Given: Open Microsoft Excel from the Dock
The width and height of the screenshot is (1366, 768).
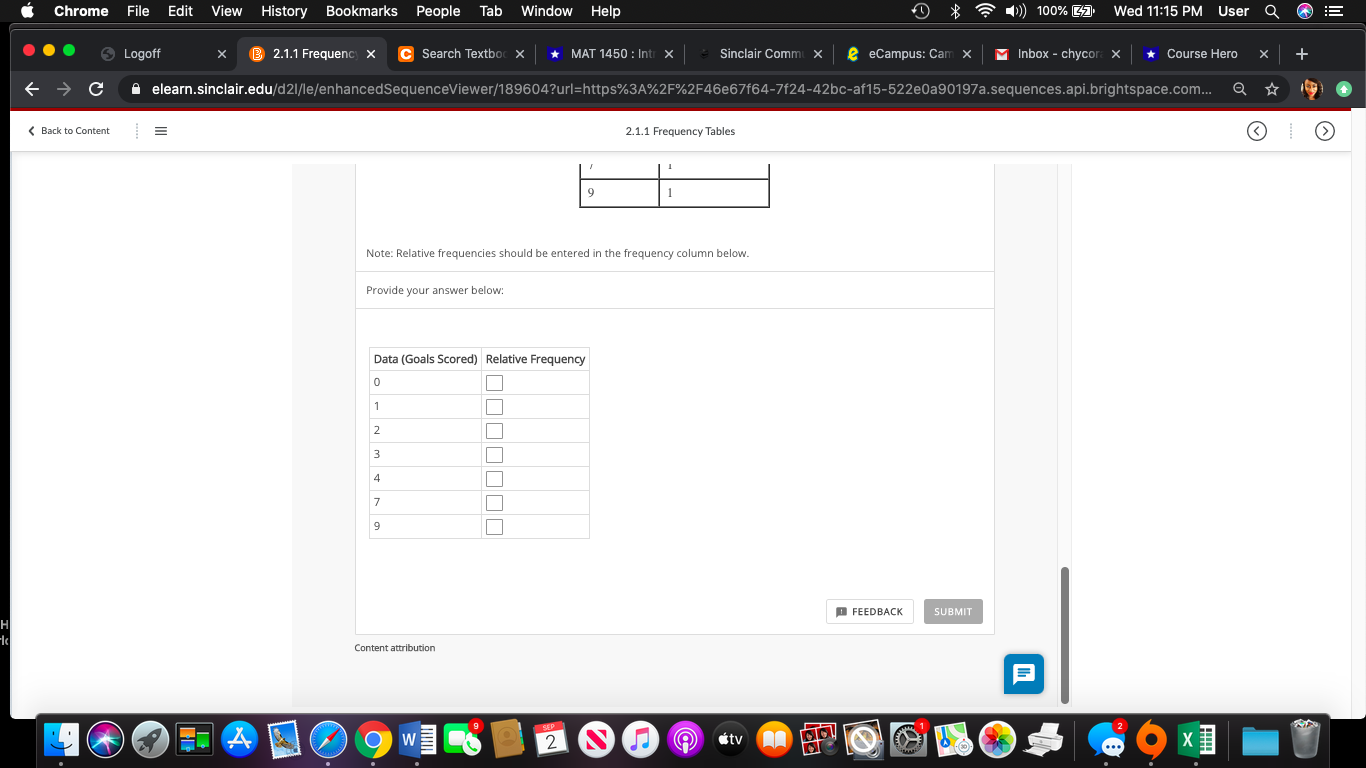Looking at the screenshot, I should (x=1197, y=739).
